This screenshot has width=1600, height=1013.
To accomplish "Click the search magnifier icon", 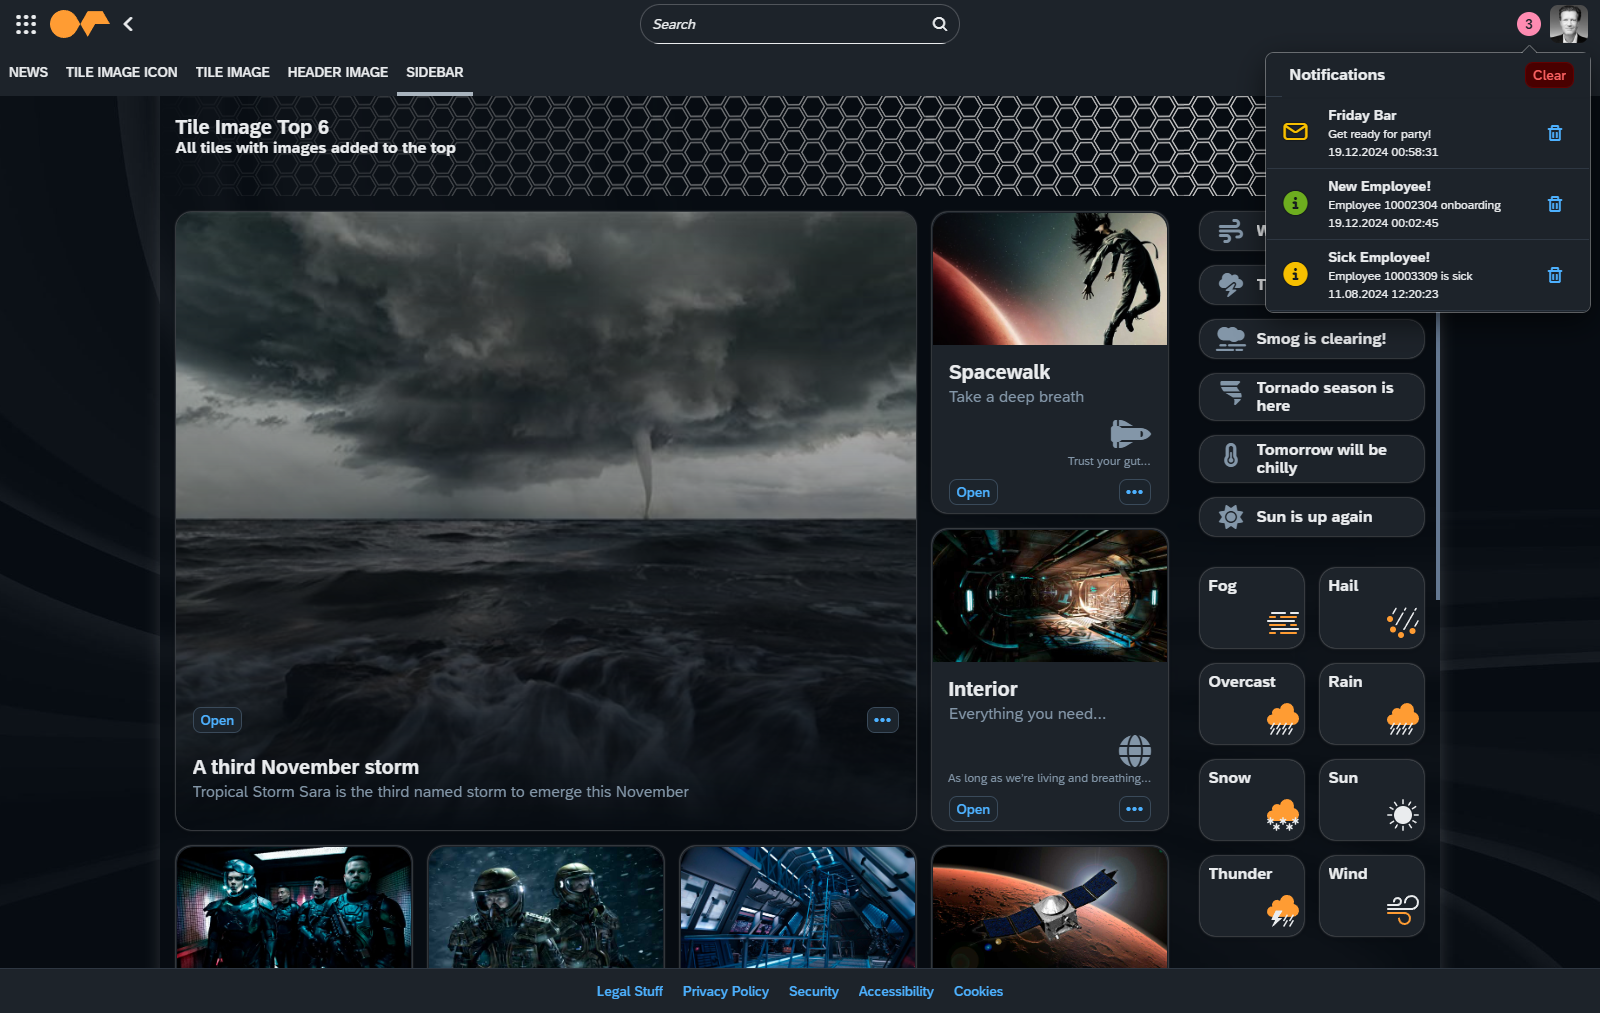I will (x=939, y=24).
